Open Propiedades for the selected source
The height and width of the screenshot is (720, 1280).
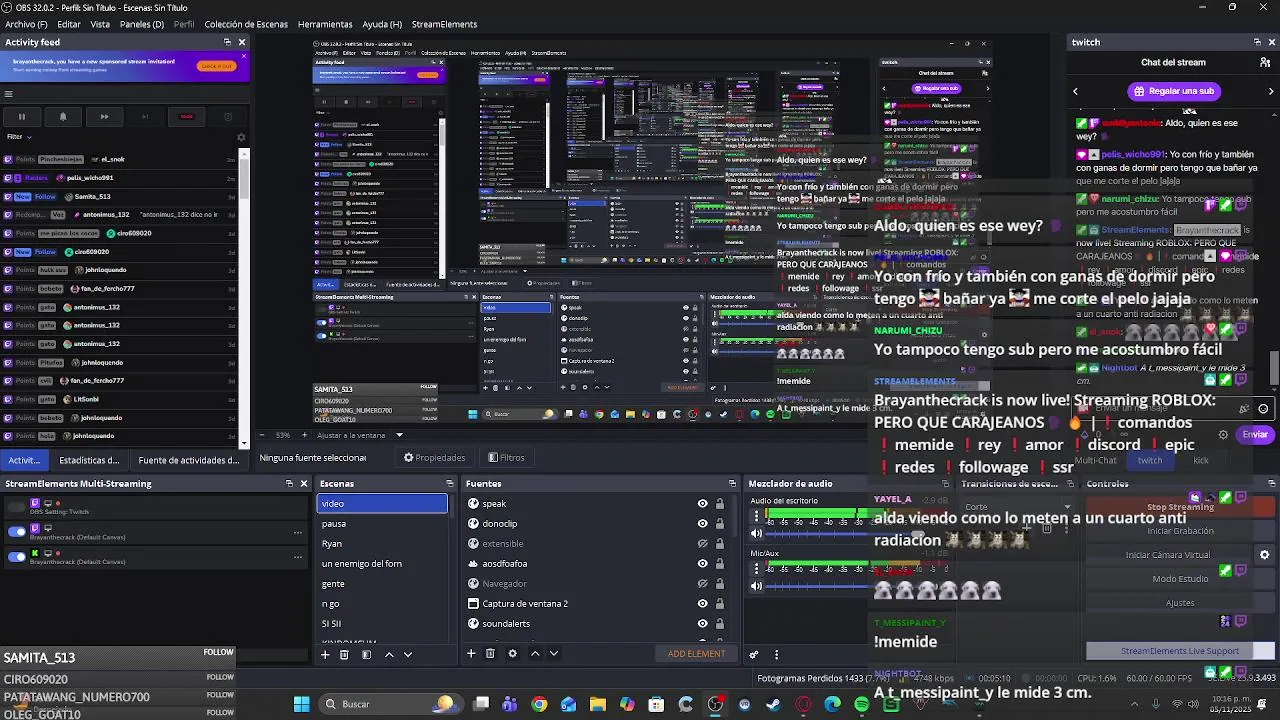[434, 458]
